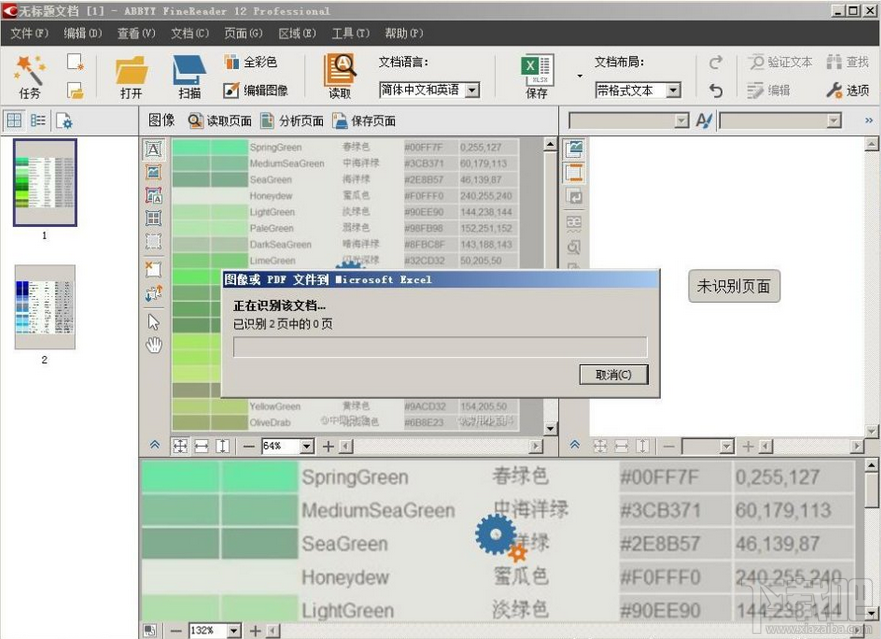Activate the delete region tool
Viewport: 881px width, 639px height.
pos(153,268)
